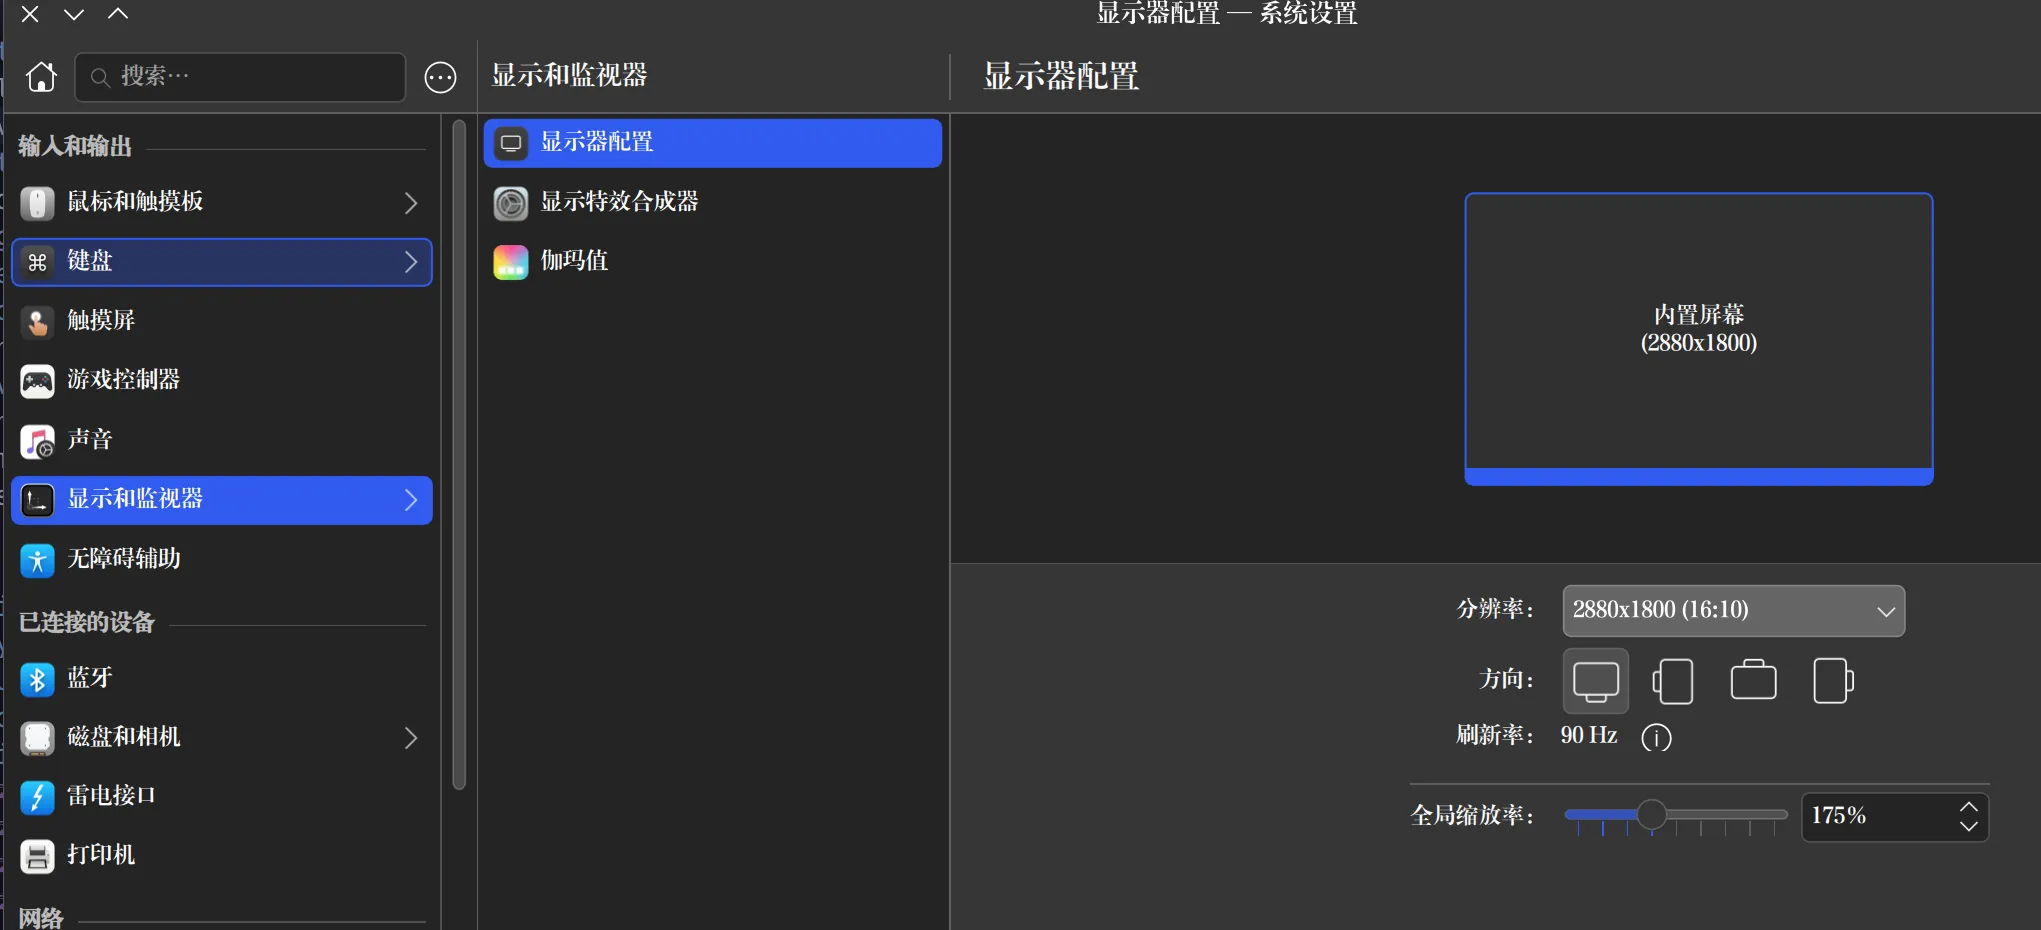The image size is (2041, 930).
Task: Open the Compositor (显示特效合成器) page item
Action: click(619, 202)
